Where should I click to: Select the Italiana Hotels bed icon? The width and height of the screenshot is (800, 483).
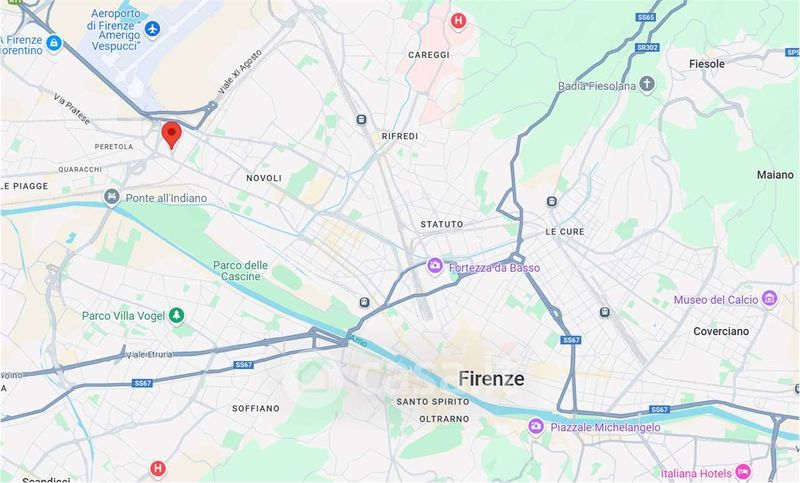(743, 472)
